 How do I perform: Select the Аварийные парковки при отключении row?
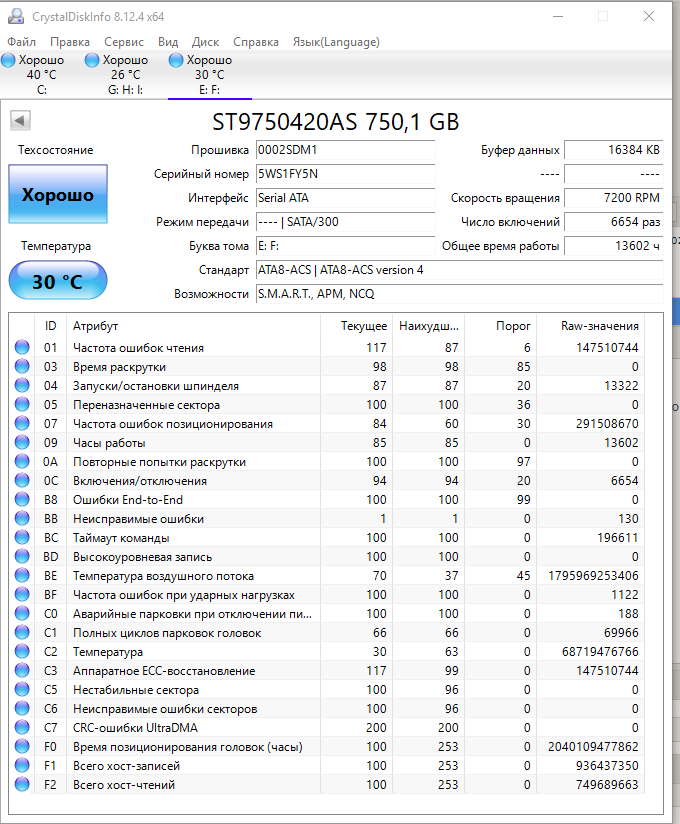click(329, 614)
